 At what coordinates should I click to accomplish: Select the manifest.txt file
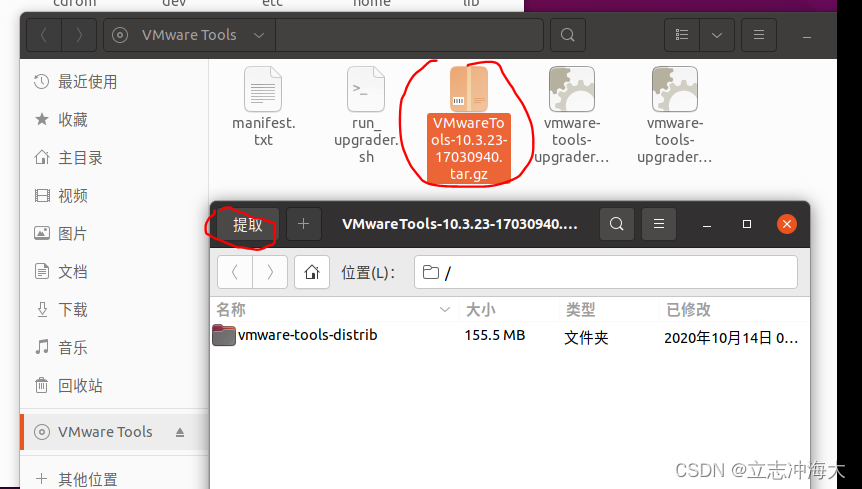coord(263,107)
